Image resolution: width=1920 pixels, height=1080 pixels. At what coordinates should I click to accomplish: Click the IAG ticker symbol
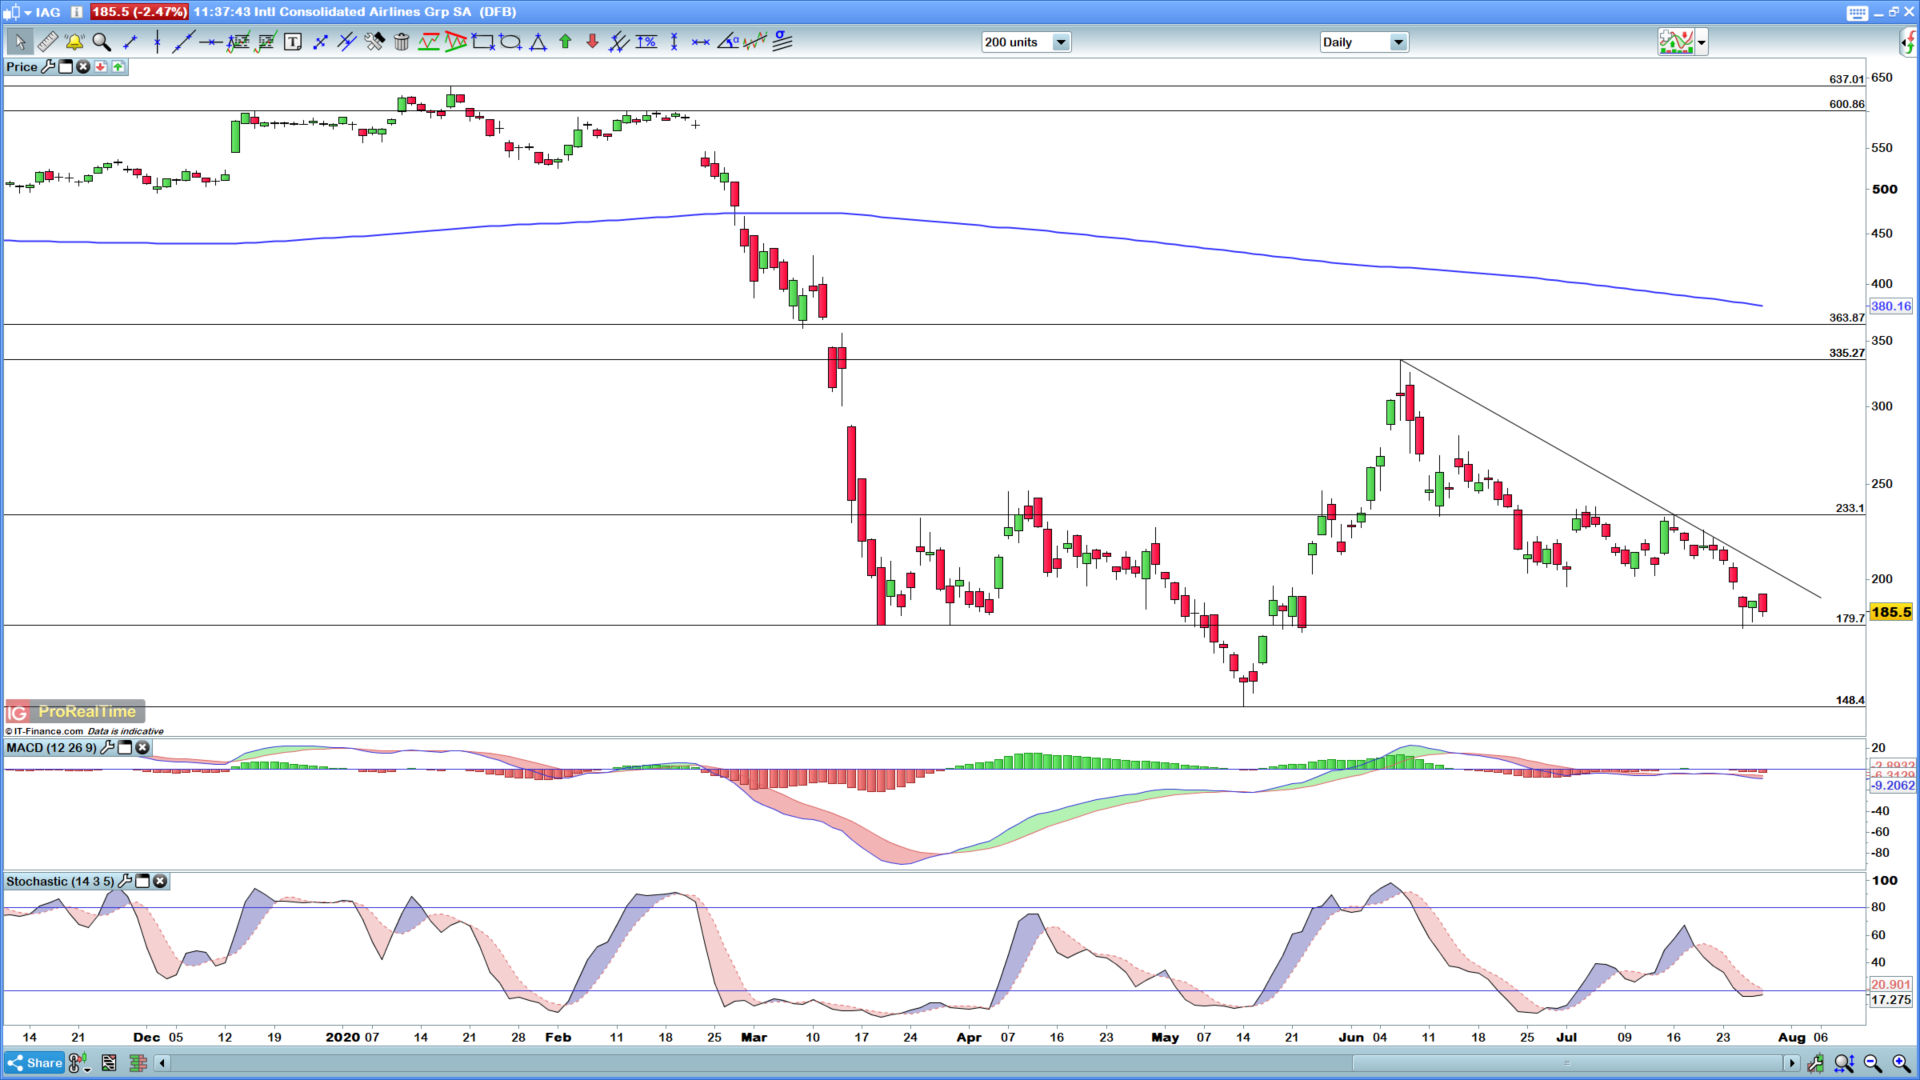click(48, 12)
